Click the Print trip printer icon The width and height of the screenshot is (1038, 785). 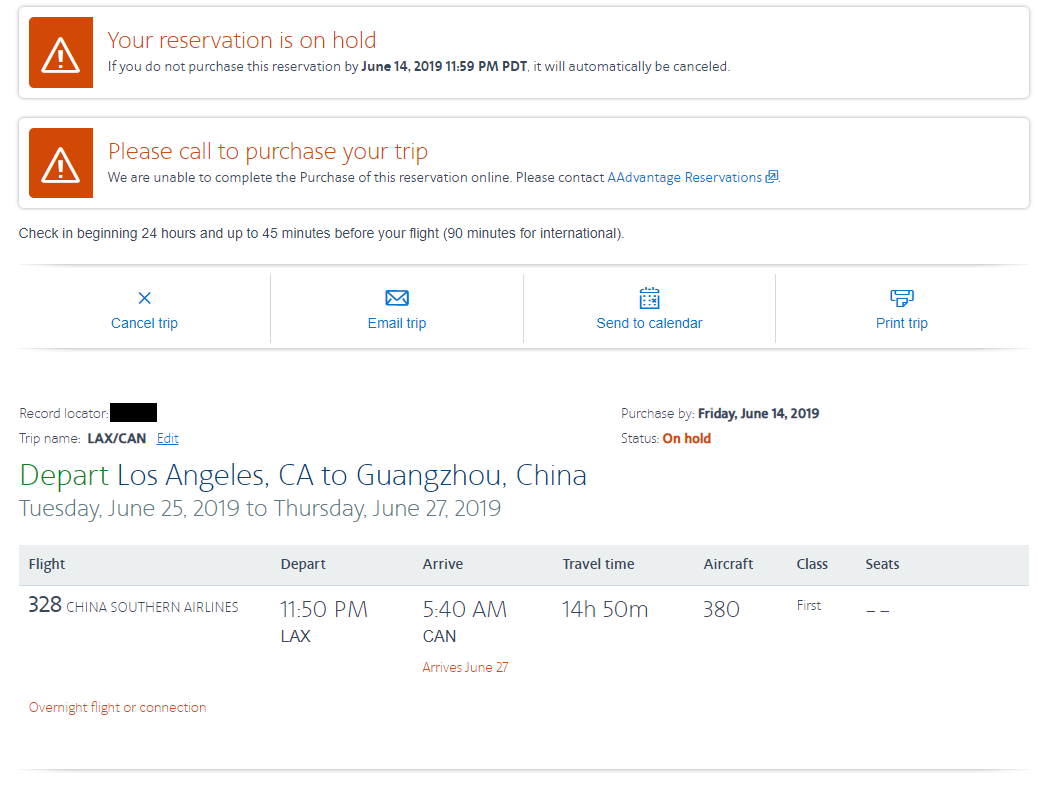pyautogui.click(x=902, y=297)
